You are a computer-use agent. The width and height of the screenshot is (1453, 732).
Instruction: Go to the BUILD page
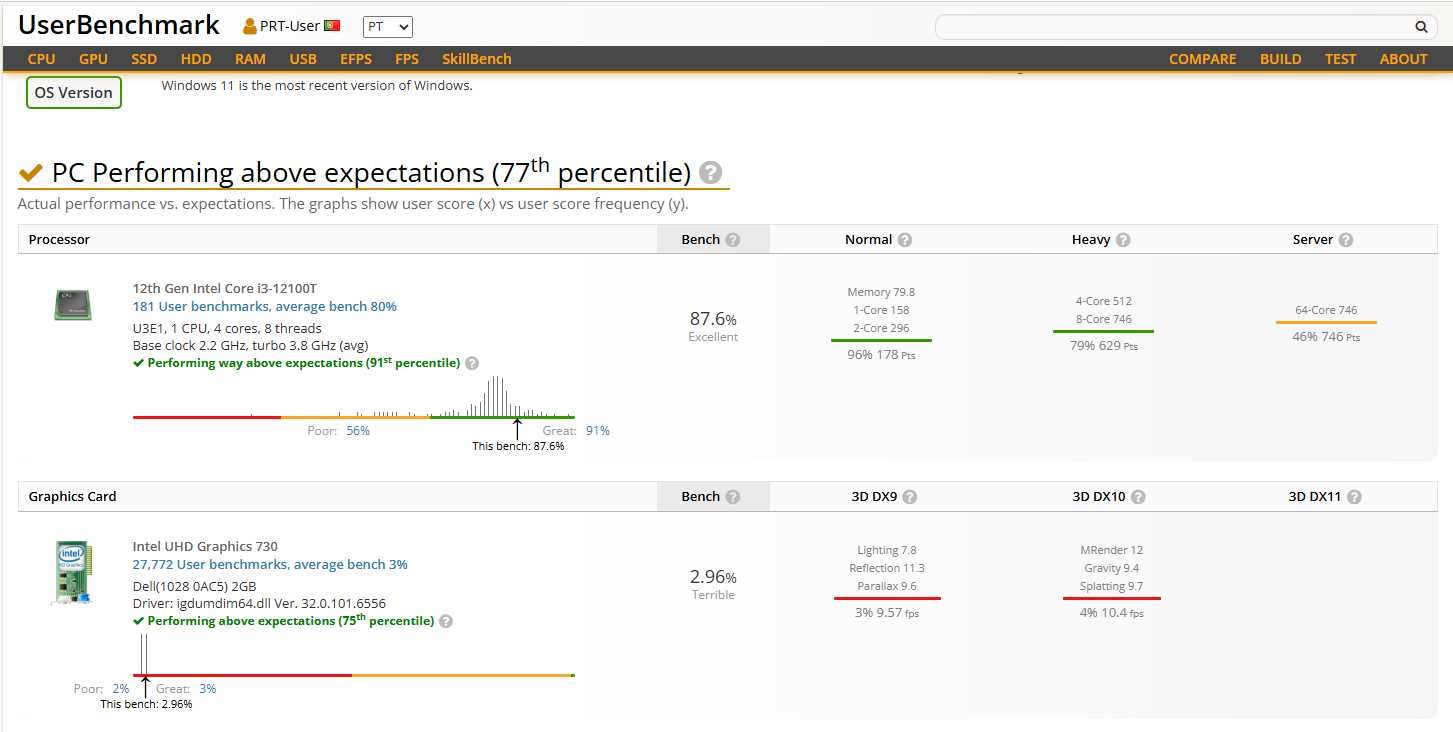pyautogui.click(x=1281, y=59)
